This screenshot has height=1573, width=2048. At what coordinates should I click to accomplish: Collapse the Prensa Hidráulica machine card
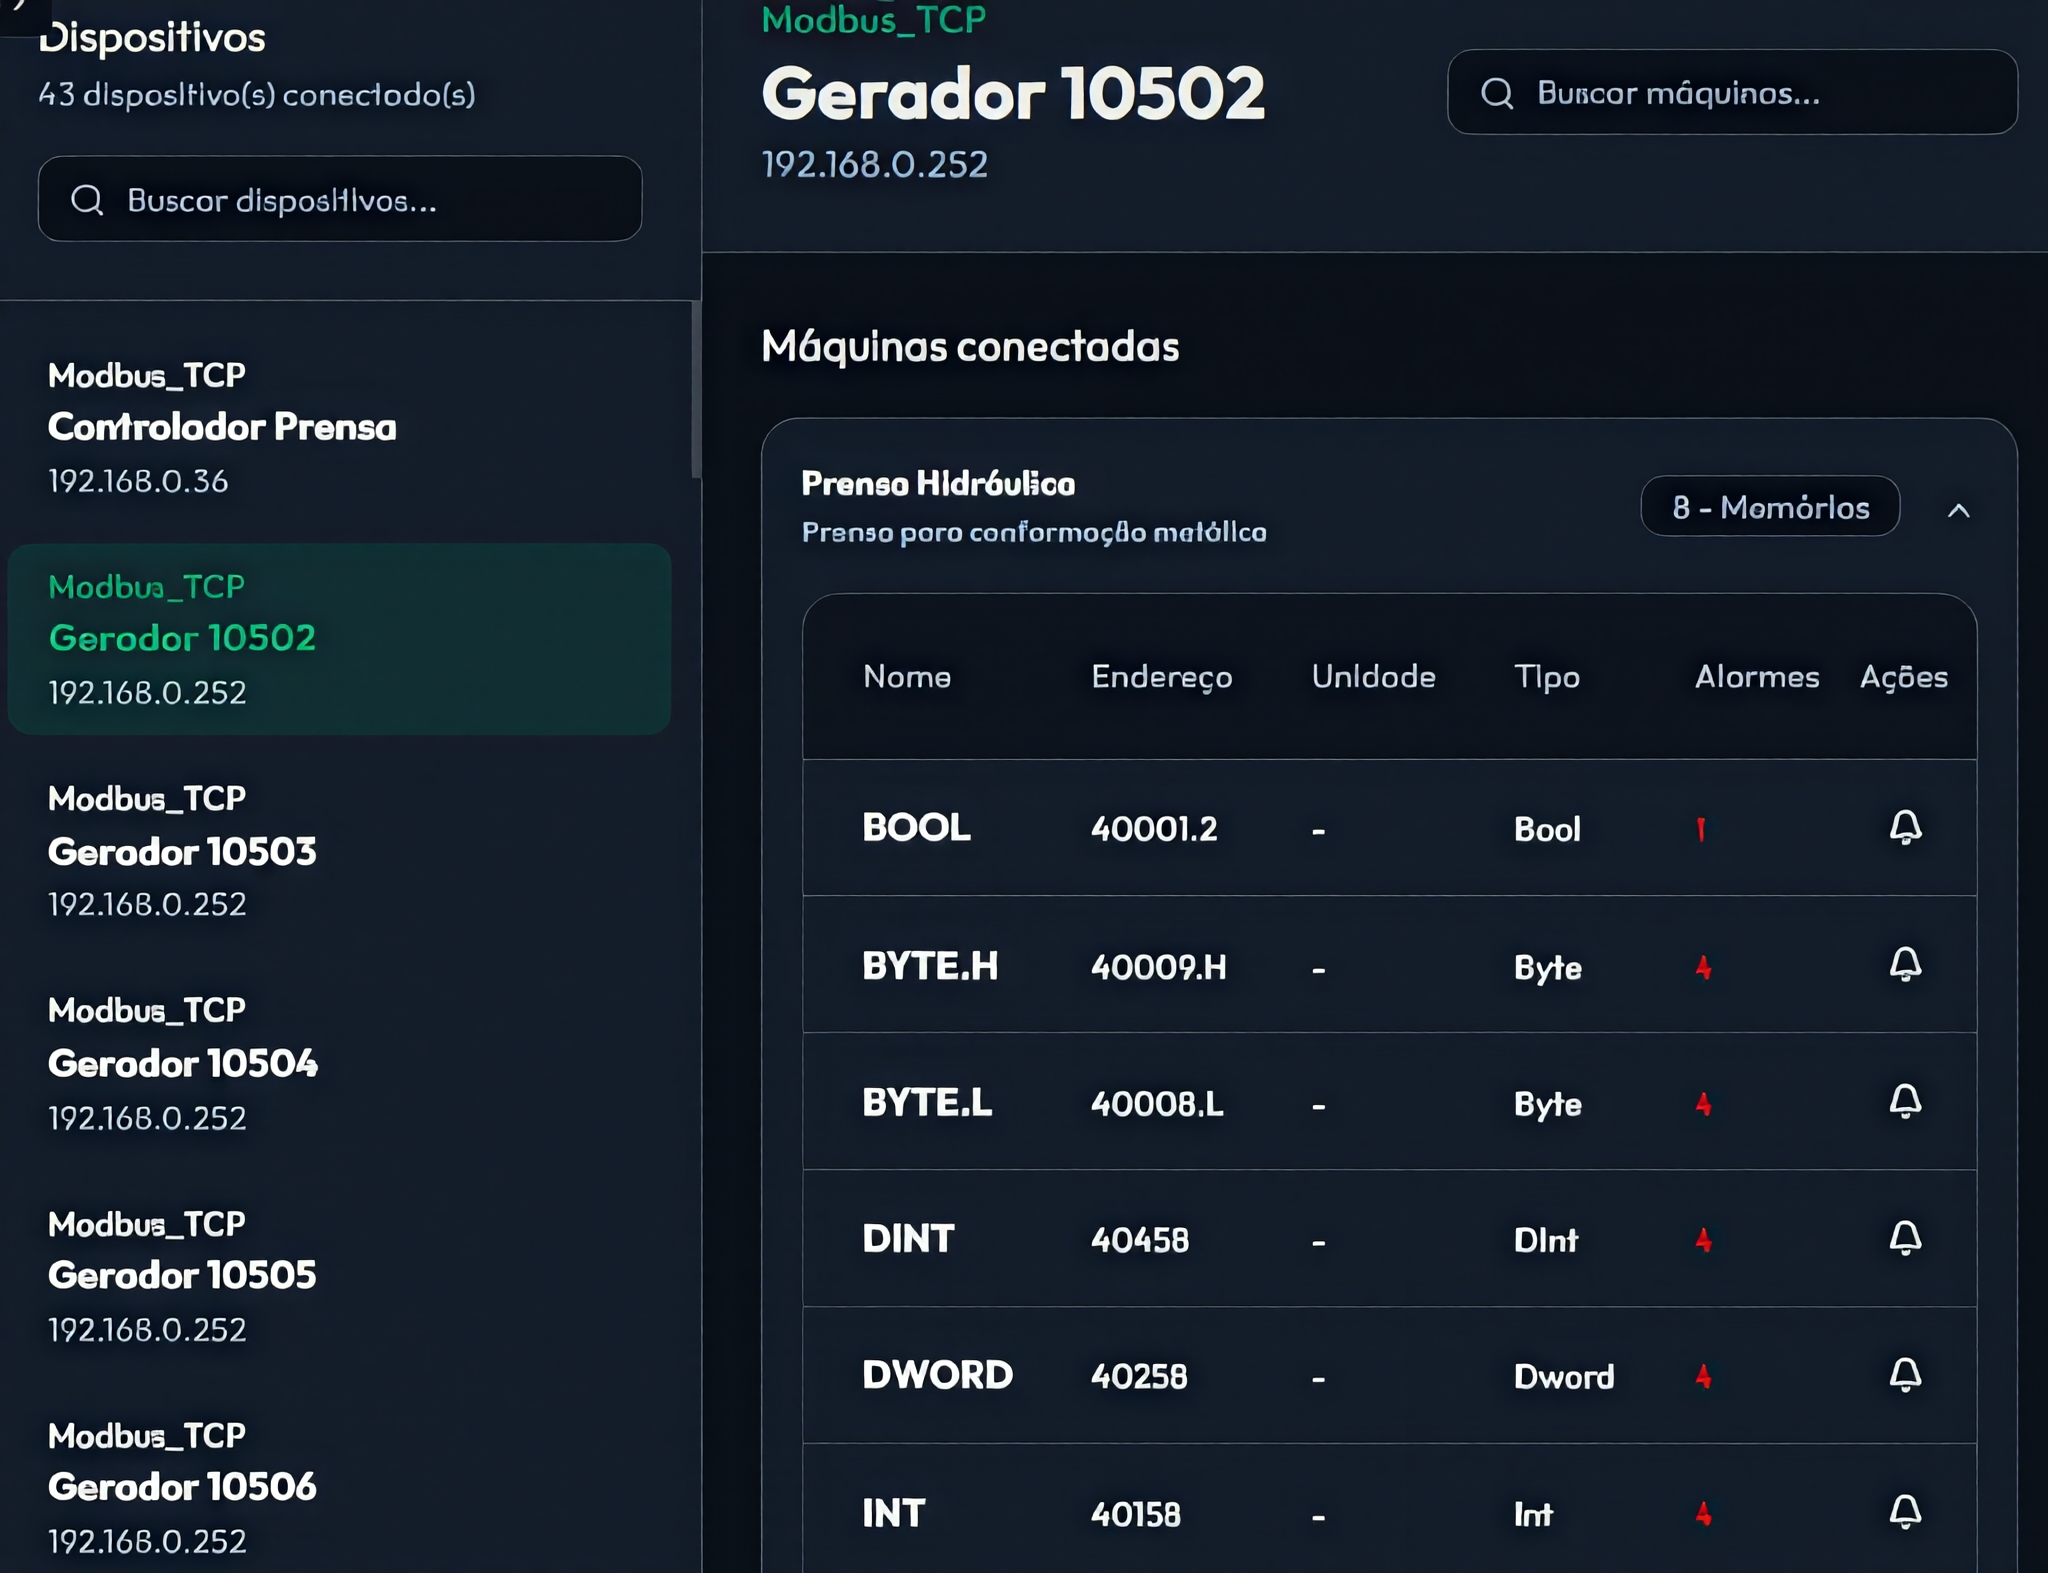(x=1959, y=510)
